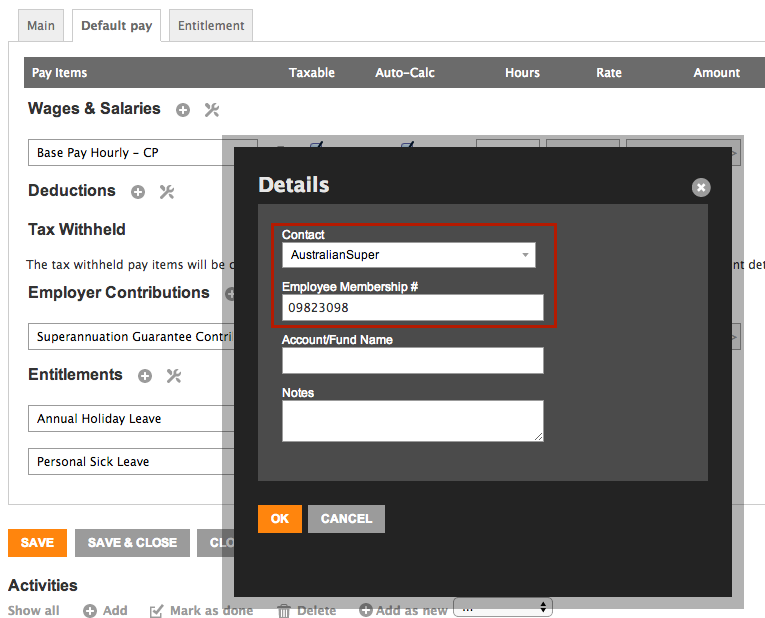Viewport: 765px width, 618px height.
Task: Click the Mark as done checkmark icon
Action: tap(156, 611)
